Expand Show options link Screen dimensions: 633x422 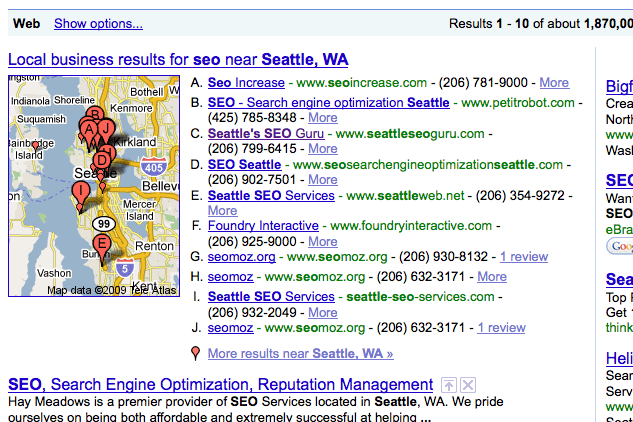pos(99,23)
